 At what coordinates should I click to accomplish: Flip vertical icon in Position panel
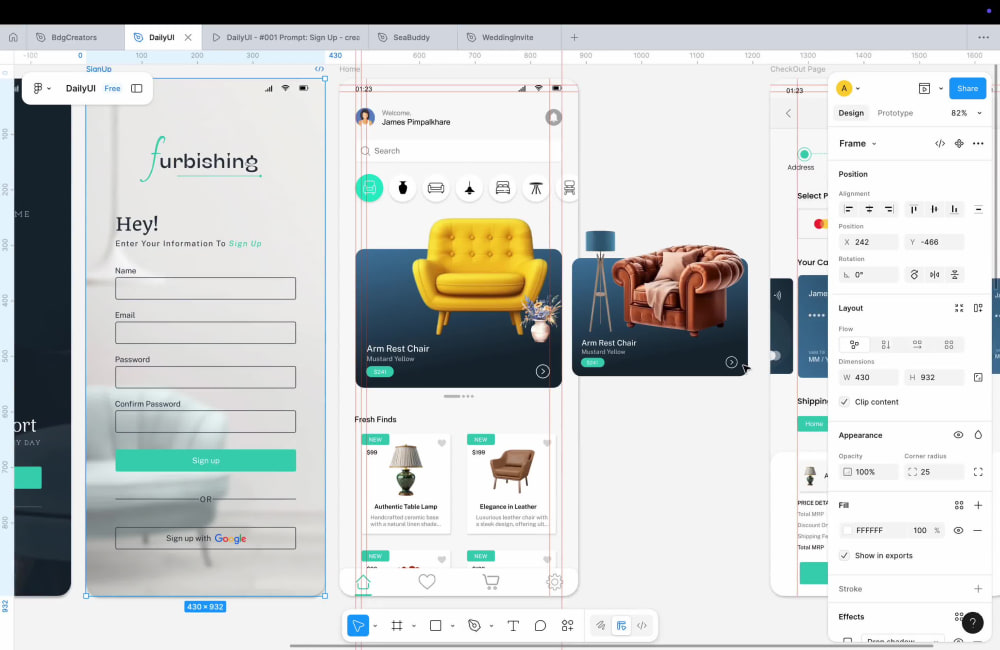pos(955,275)
